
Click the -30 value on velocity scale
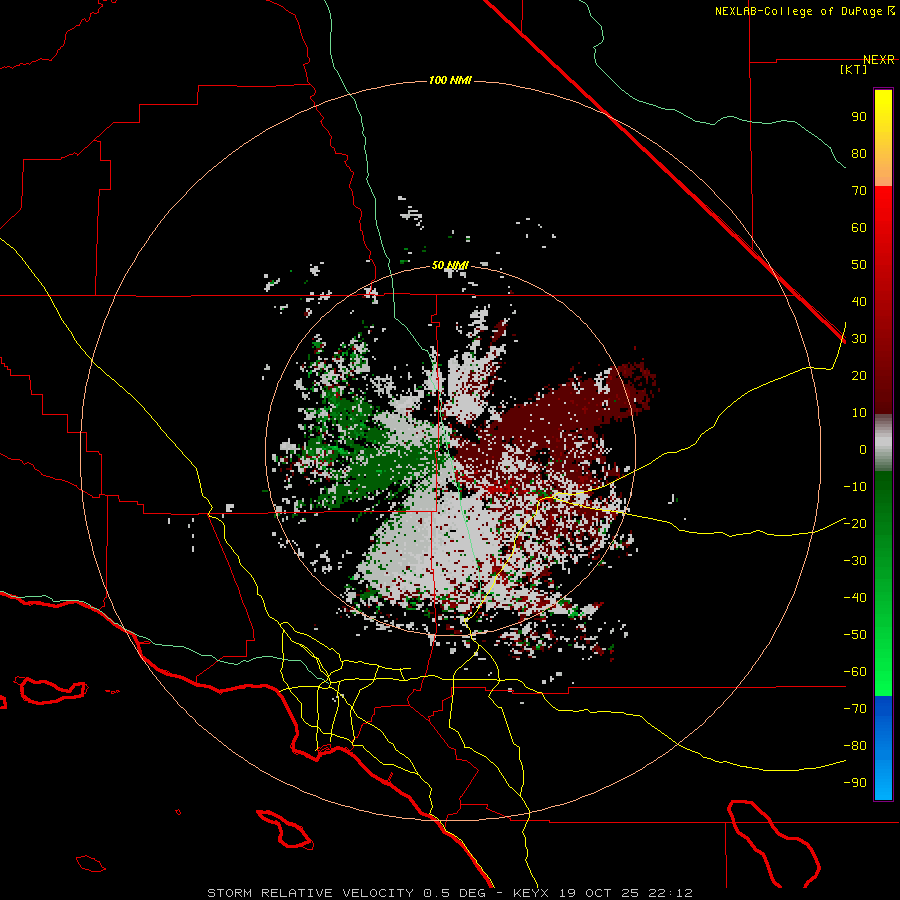(855, 561)
